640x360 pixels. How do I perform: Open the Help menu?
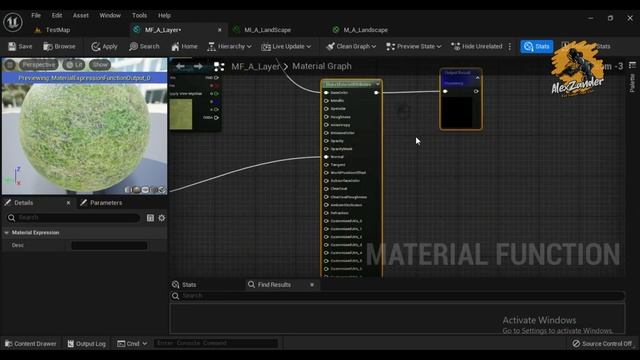(x=164, y=16)
